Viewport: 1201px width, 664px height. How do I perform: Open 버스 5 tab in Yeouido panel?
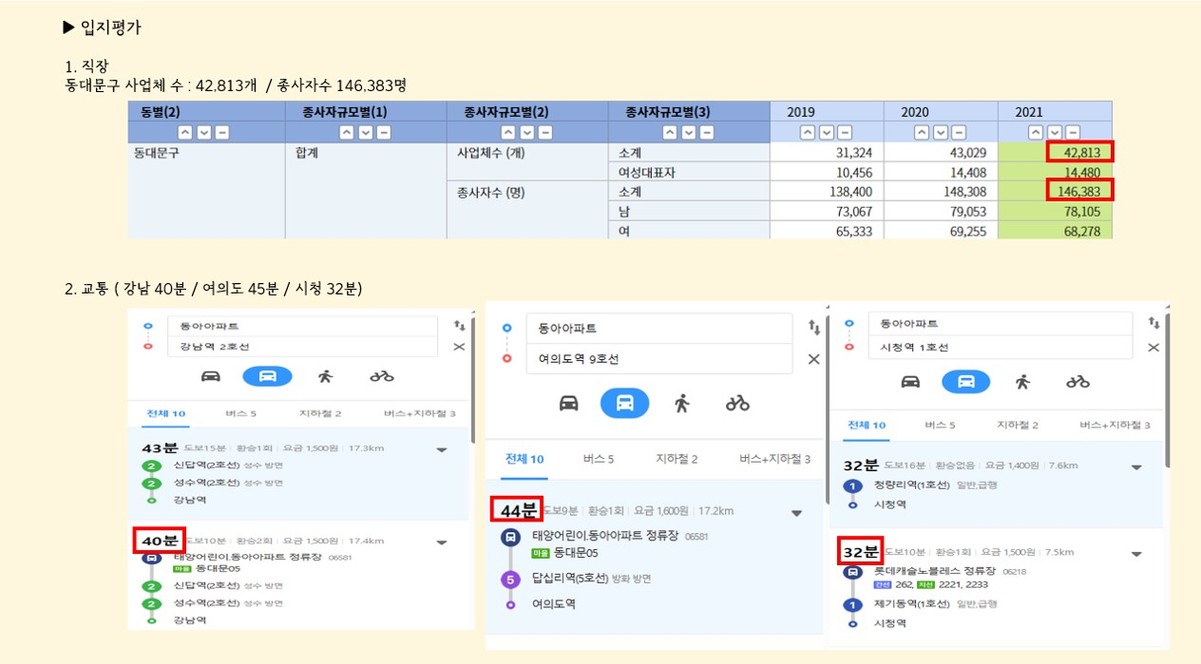(x=598, y=459)
